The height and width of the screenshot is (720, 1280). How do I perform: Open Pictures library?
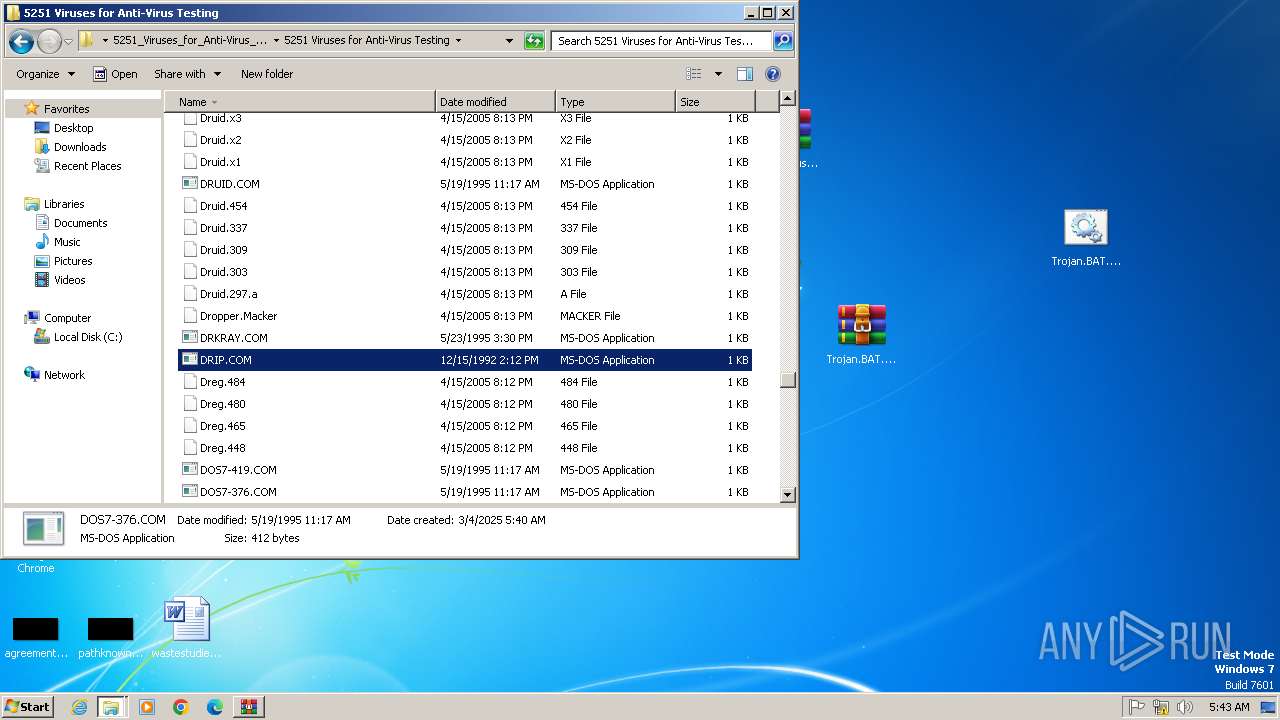click(x=73, y=261)
